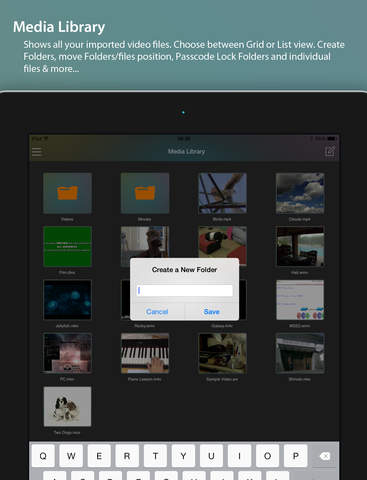Tap the I key

(239, 456)
